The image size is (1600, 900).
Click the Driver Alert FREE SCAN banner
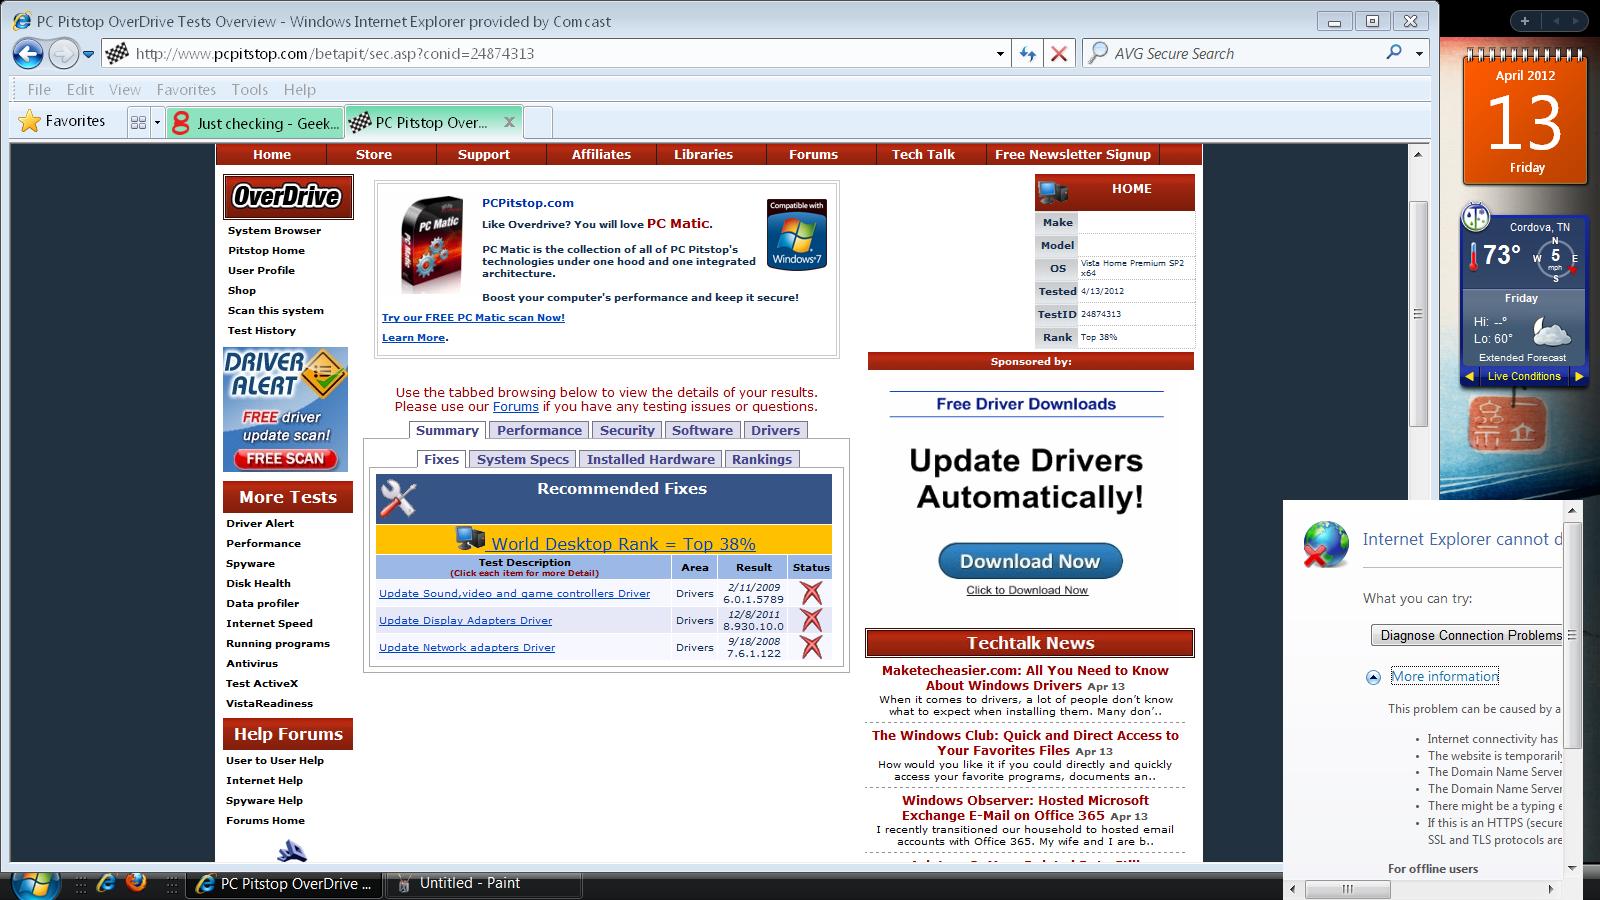[286, 409]
